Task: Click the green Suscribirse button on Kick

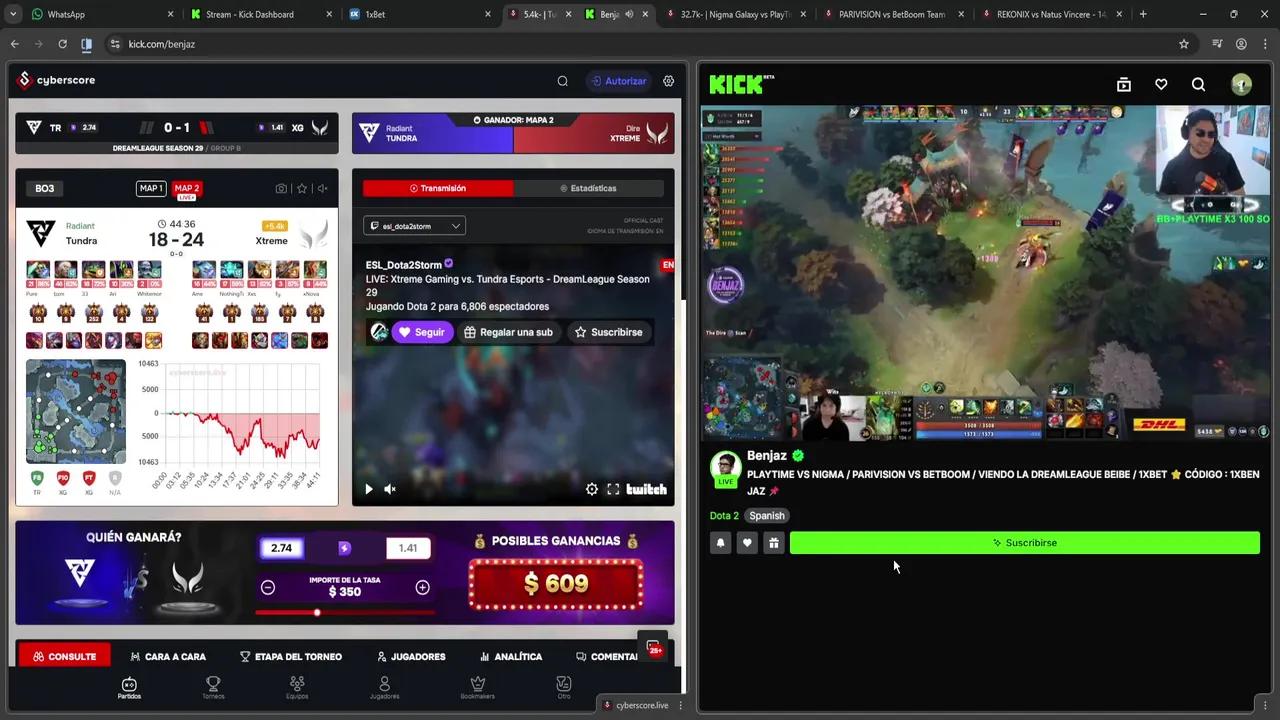Action: click(x=1025, y=543)
